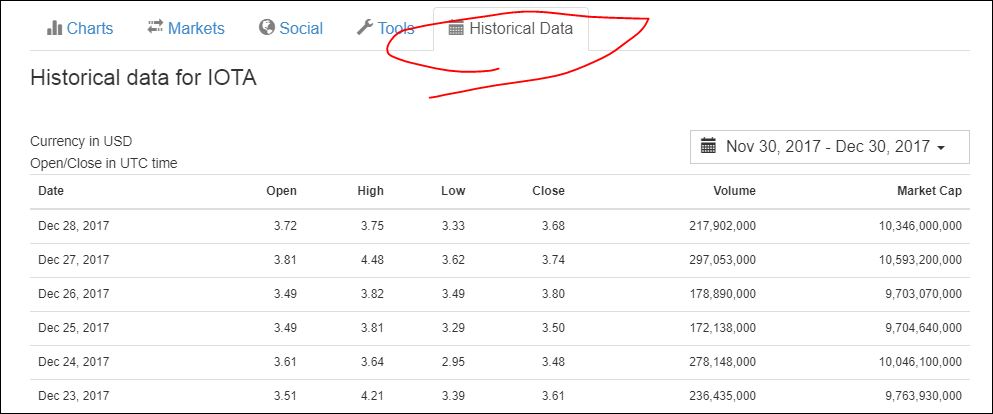The width and height of the screenshot is (993, 414).
Task: Click the caret arrow of the date range picker
Action: pos(940,148)
